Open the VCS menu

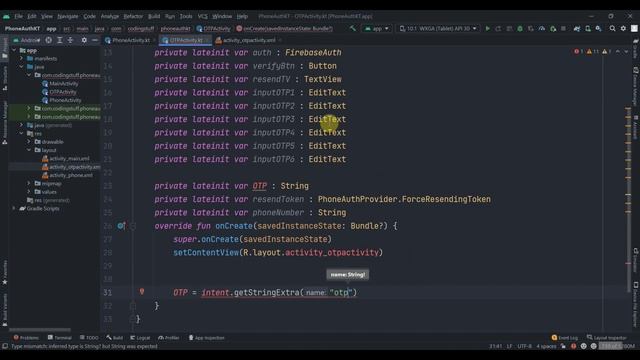(202, 16)
